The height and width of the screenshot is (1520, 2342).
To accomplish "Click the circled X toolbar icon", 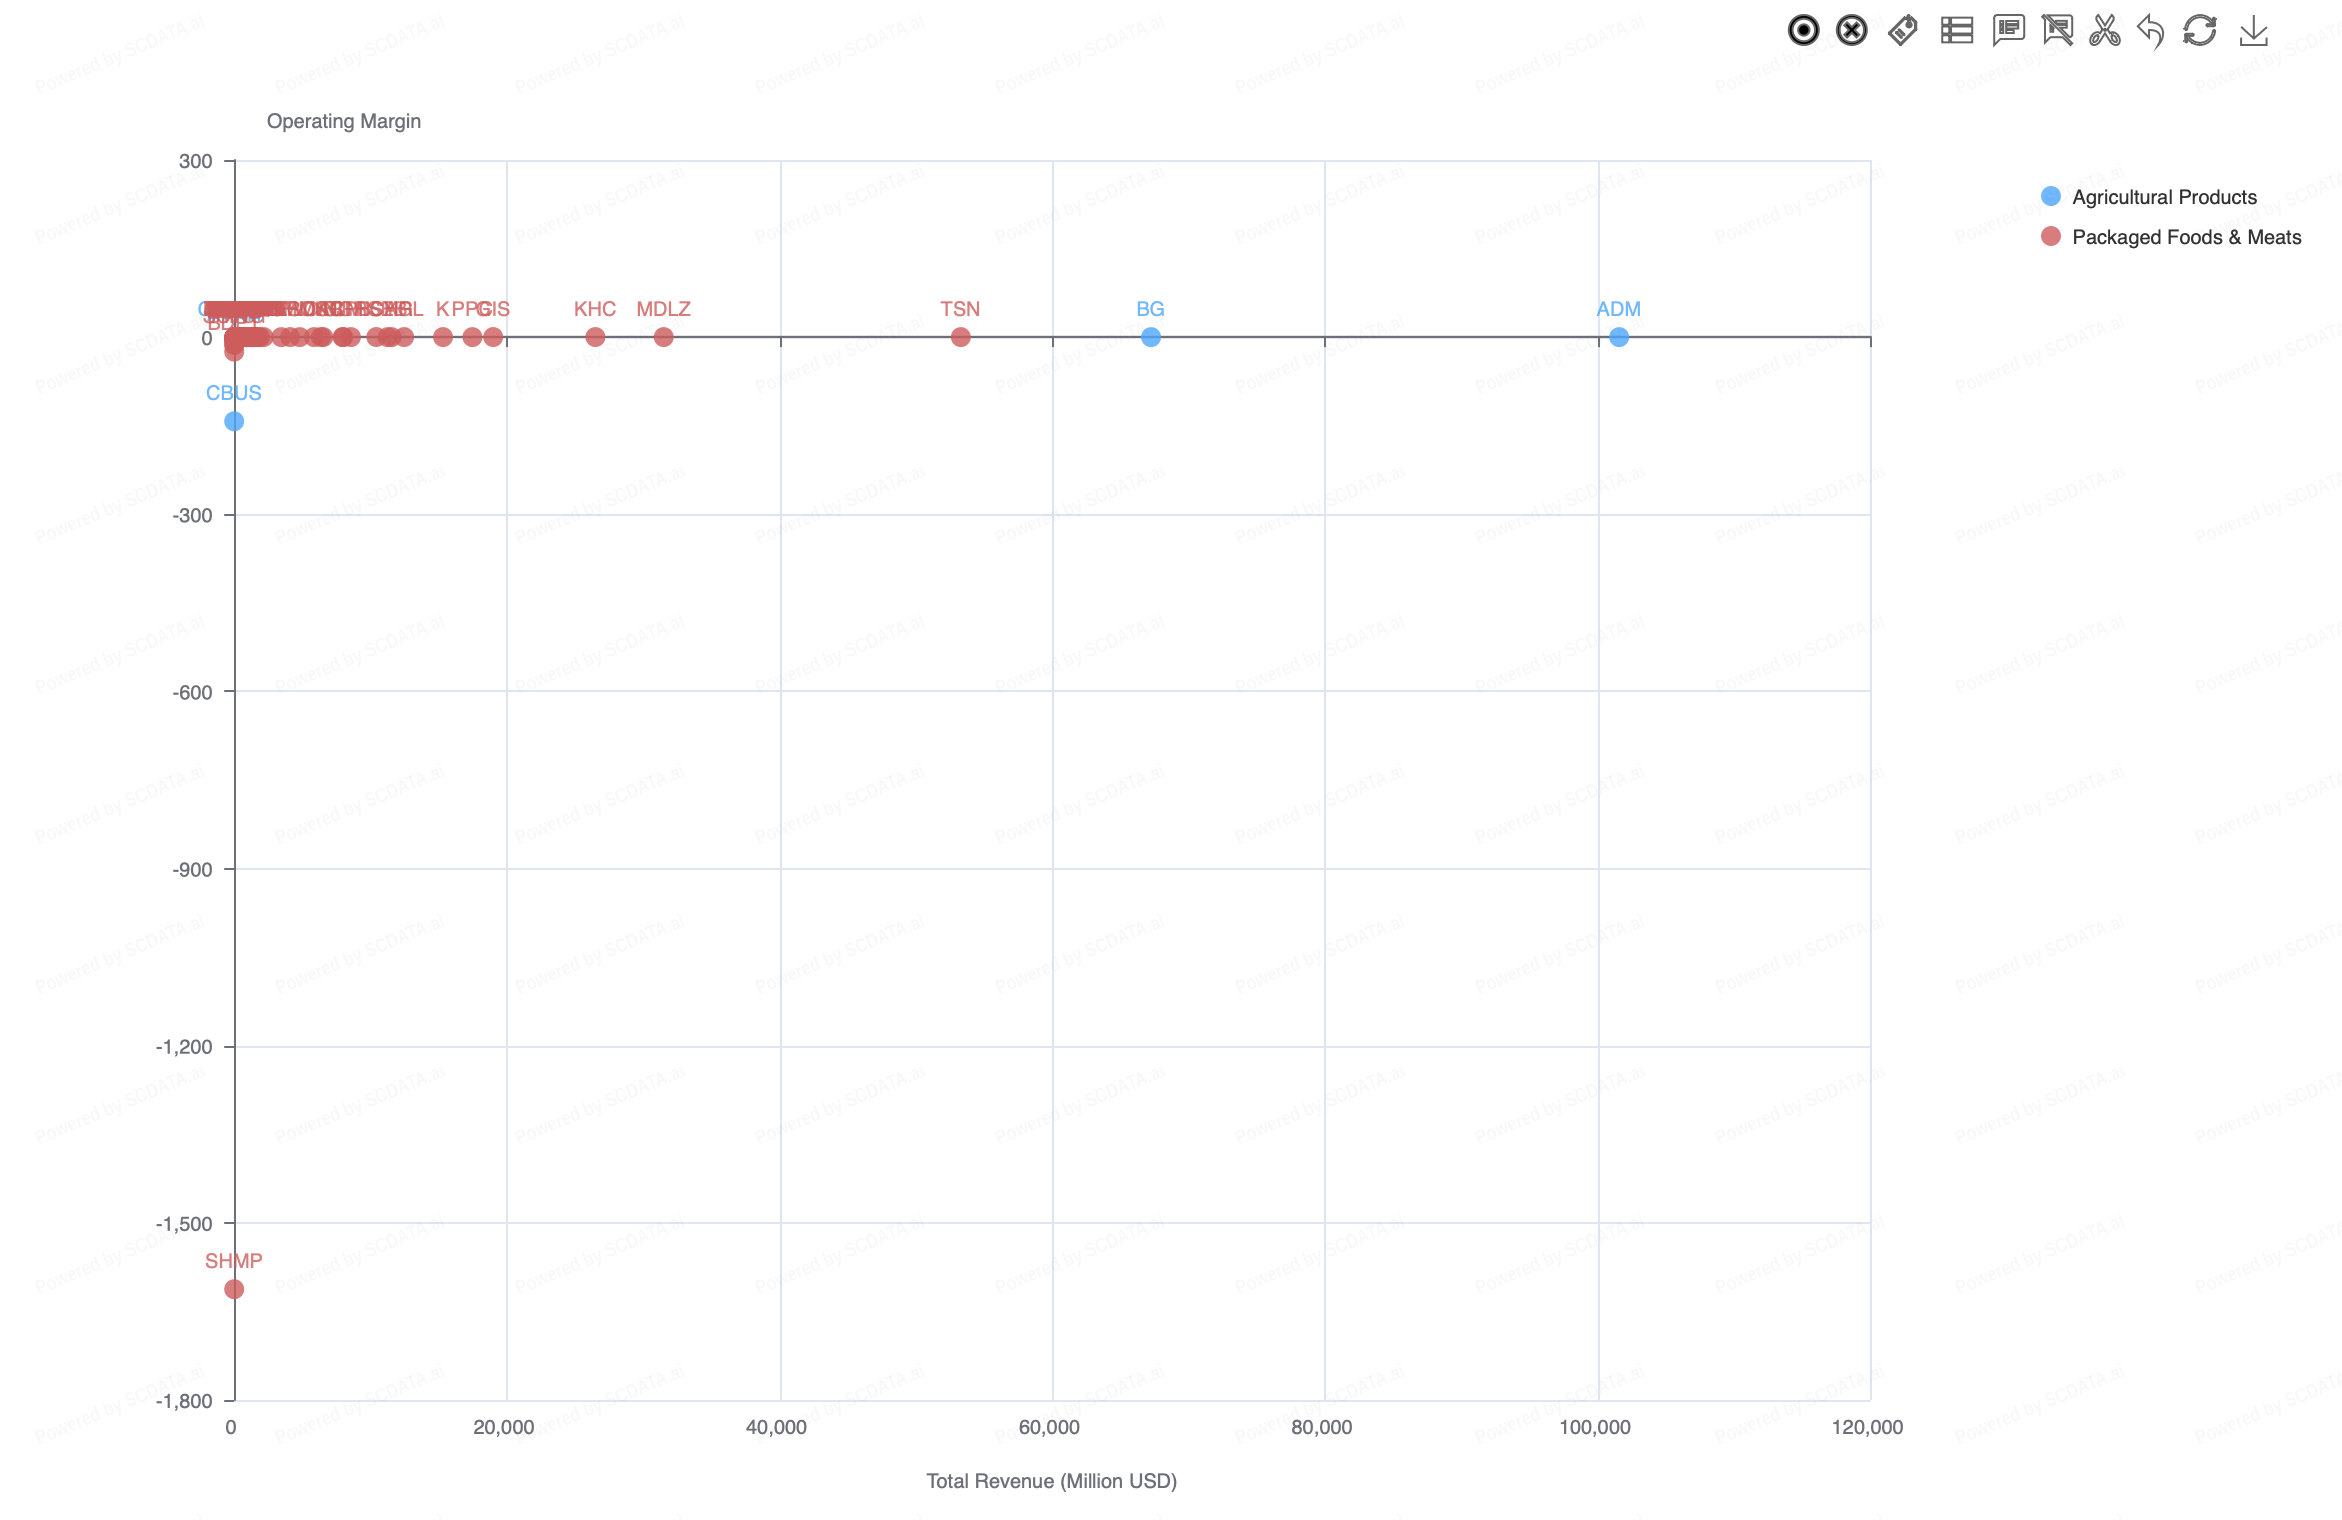I will pyautogui.click(x=1852, y=31).
